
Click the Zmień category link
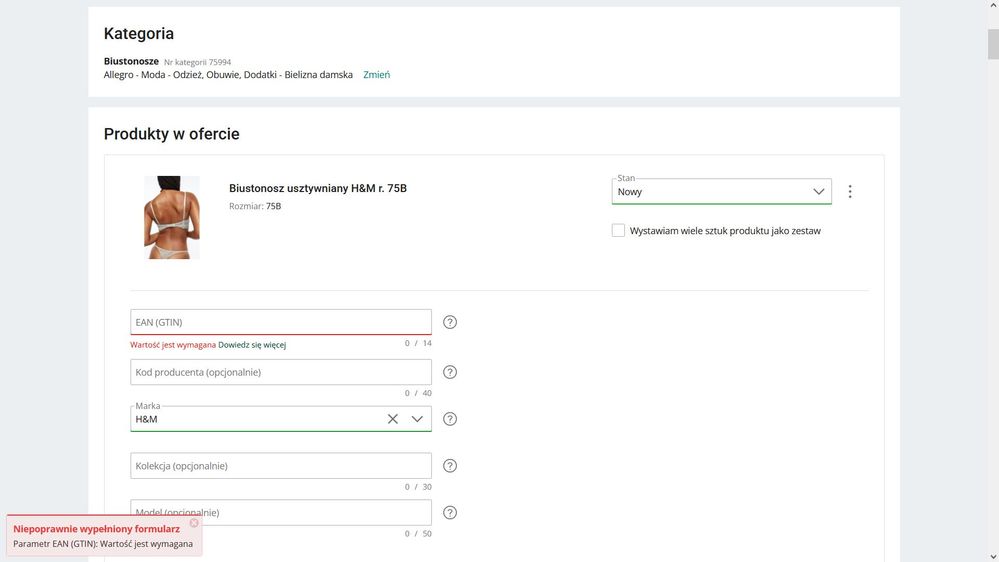(377, 75)
